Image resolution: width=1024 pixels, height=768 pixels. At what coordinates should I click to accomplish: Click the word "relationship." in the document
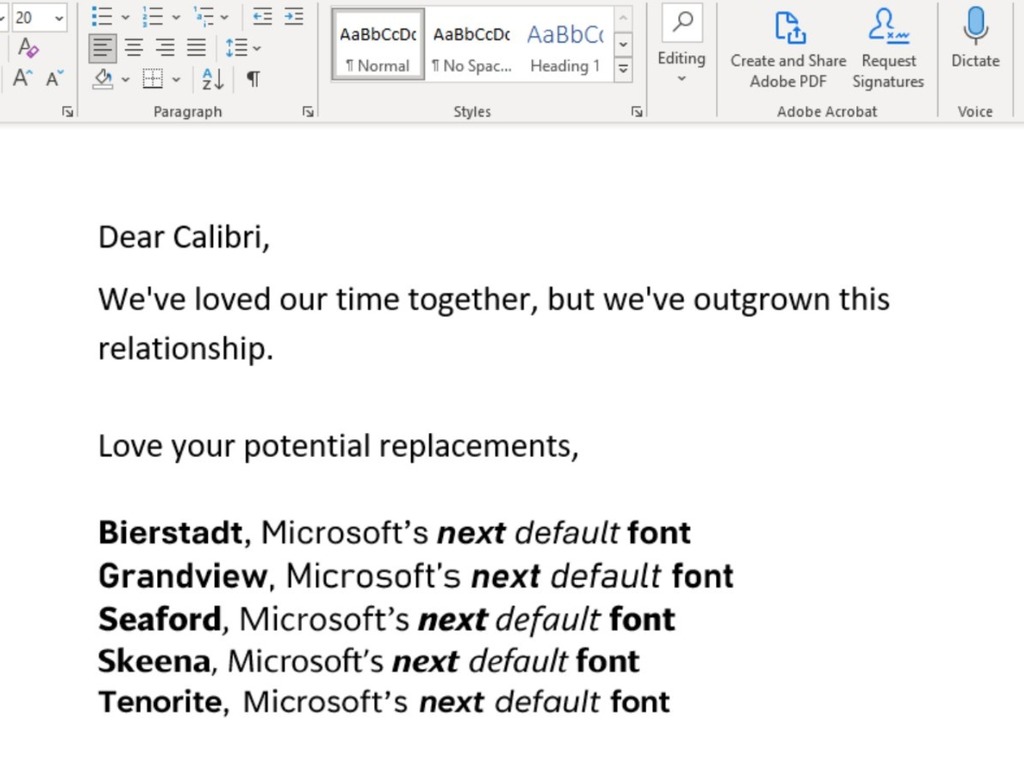tap(185, 349)
